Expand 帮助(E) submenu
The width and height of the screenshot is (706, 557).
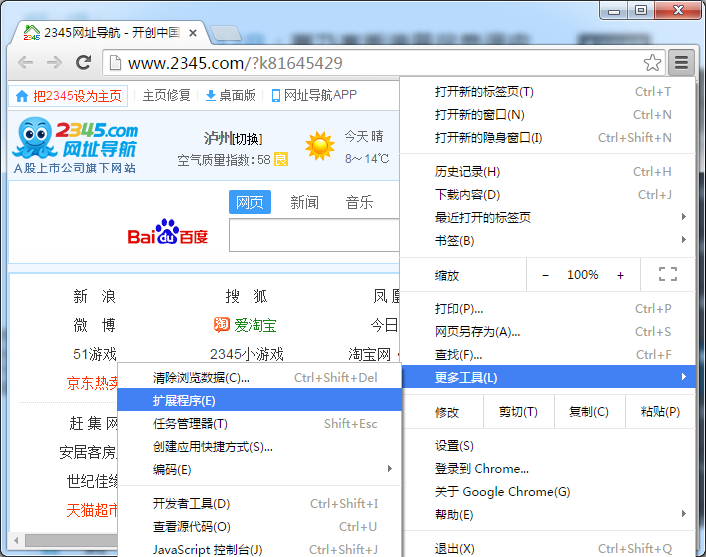tap(548, 515)
